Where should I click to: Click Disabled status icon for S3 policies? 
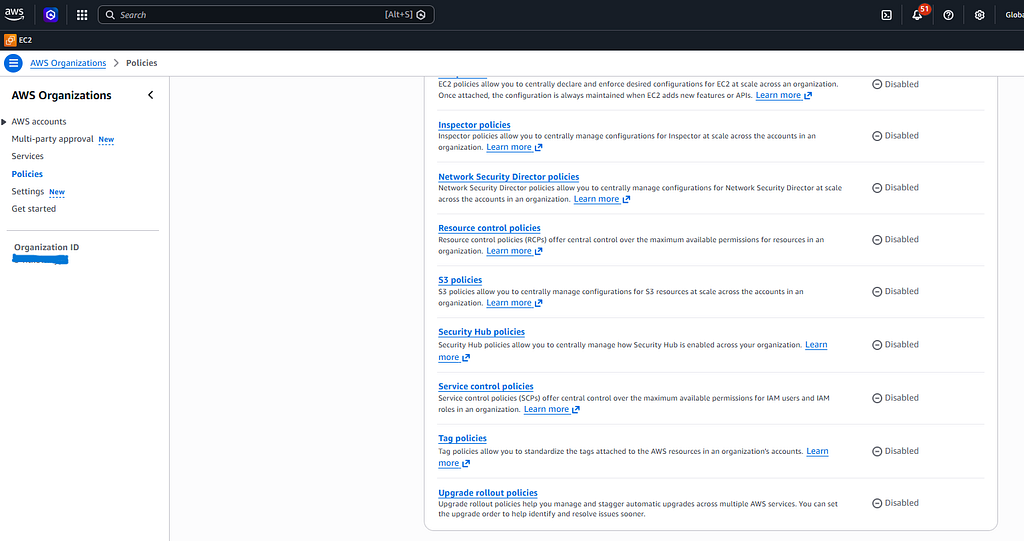[x=877, y=291]
